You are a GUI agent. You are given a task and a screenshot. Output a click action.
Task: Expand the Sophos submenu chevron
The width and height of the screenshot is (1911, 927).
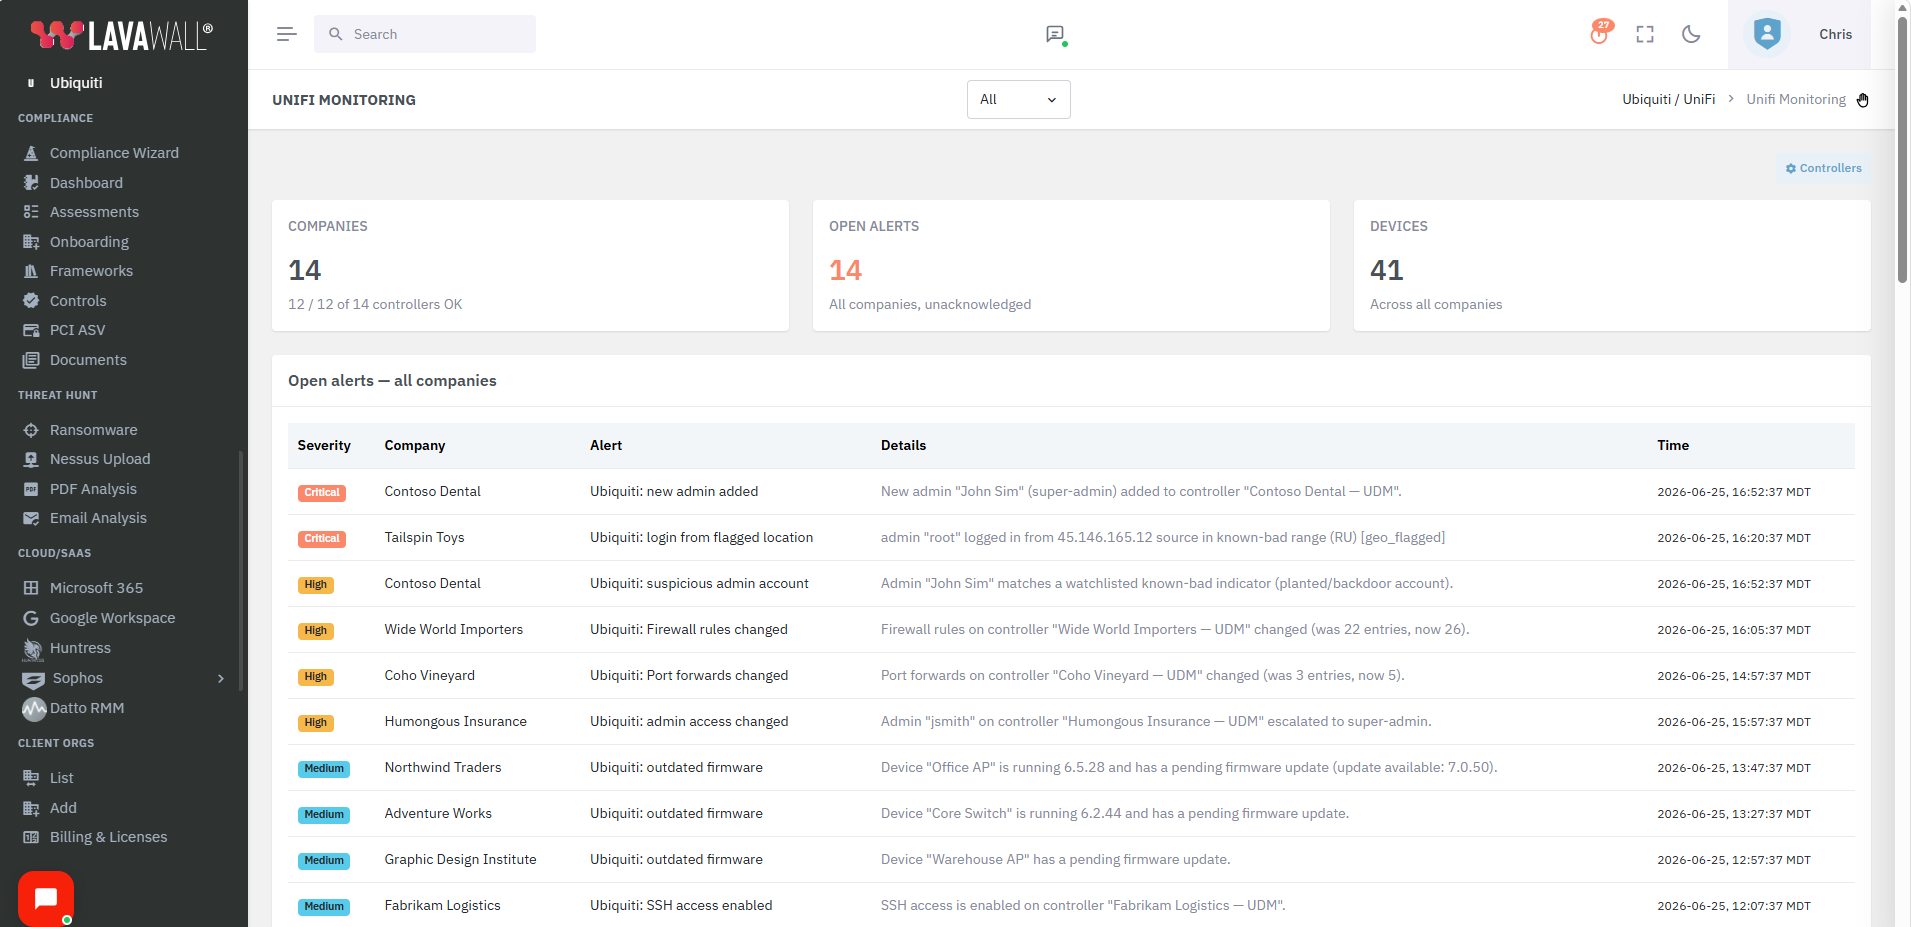tap(221, 678)
